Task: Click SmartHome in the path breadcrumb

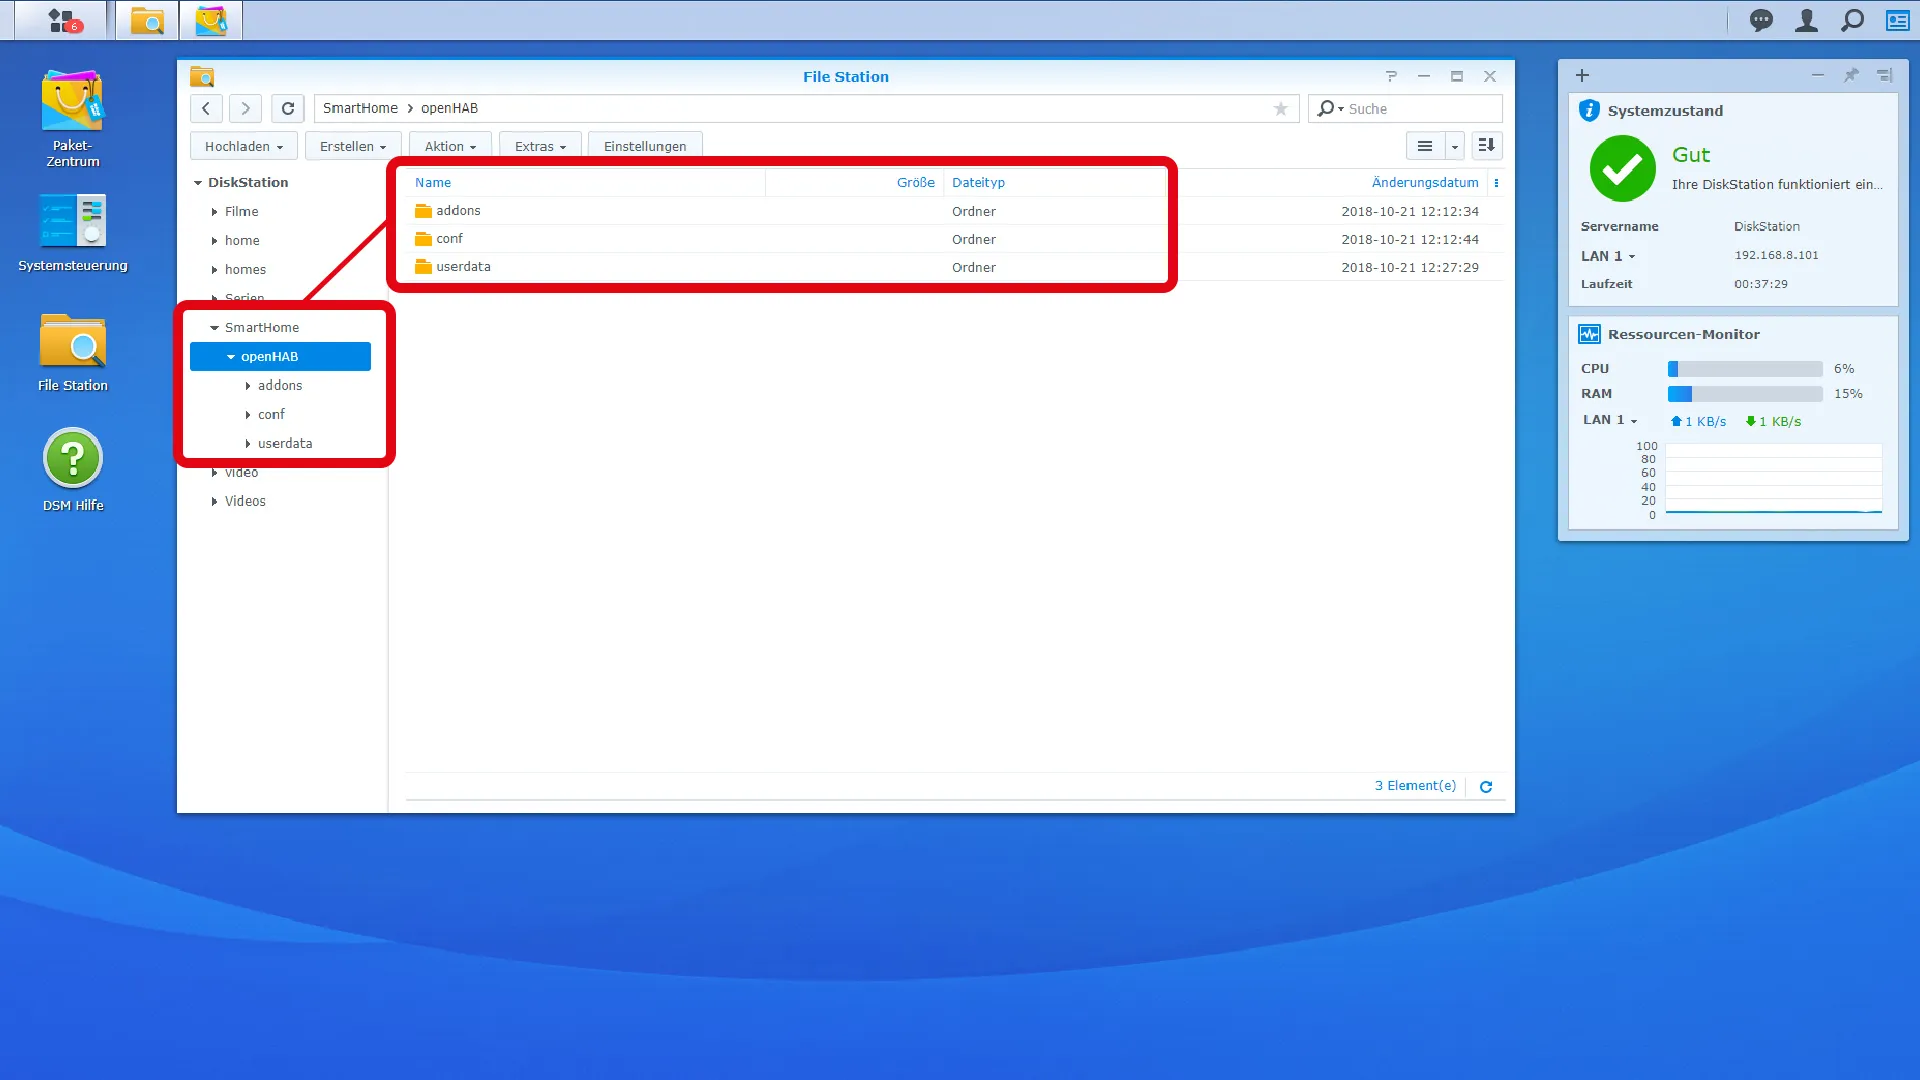Action: [360, 108]
